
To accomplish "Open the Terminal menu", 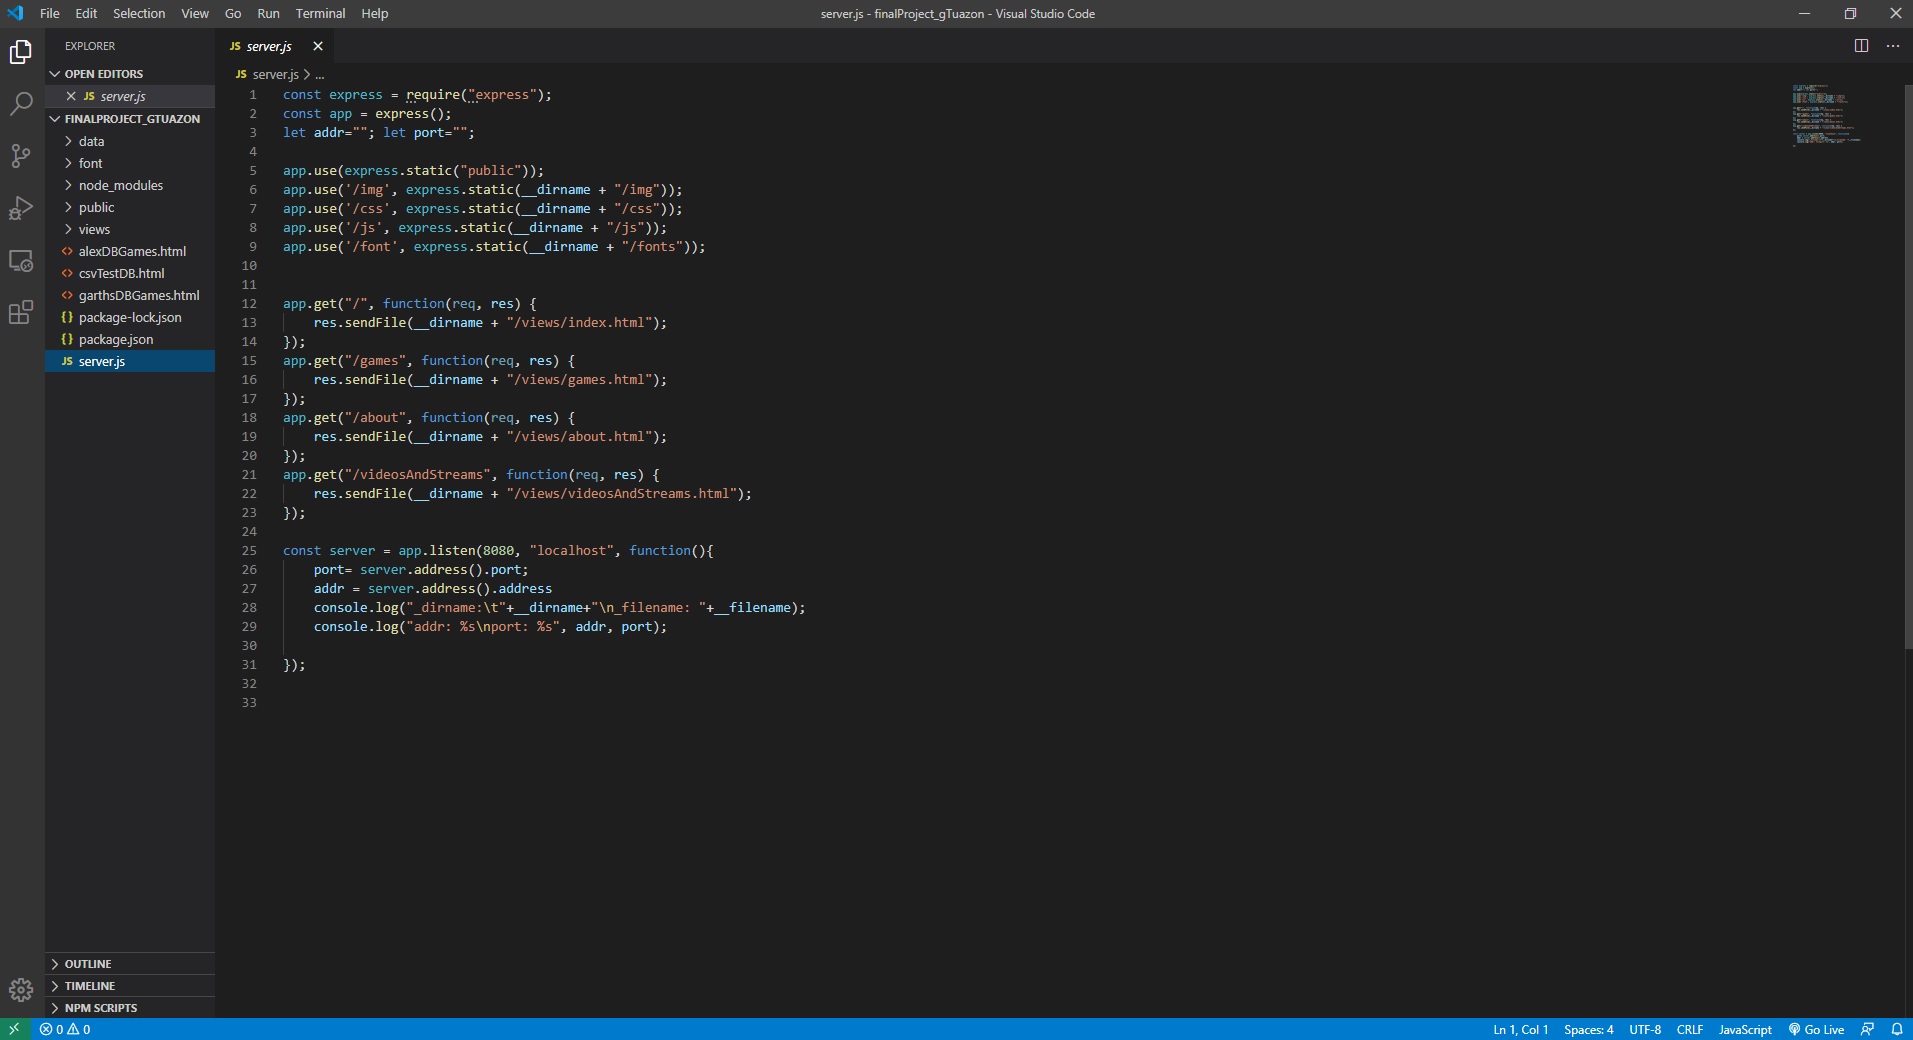I will (x=320, y=13).
